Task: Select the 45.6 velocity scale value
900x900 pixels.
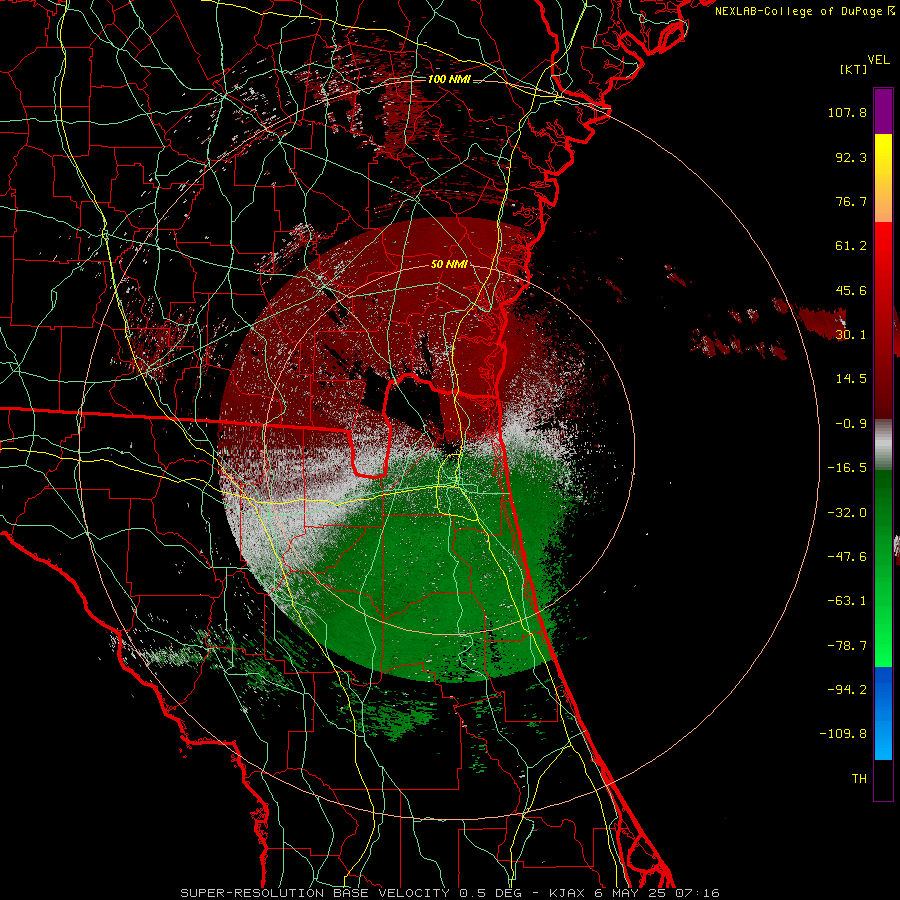Action: coord(851,290)
